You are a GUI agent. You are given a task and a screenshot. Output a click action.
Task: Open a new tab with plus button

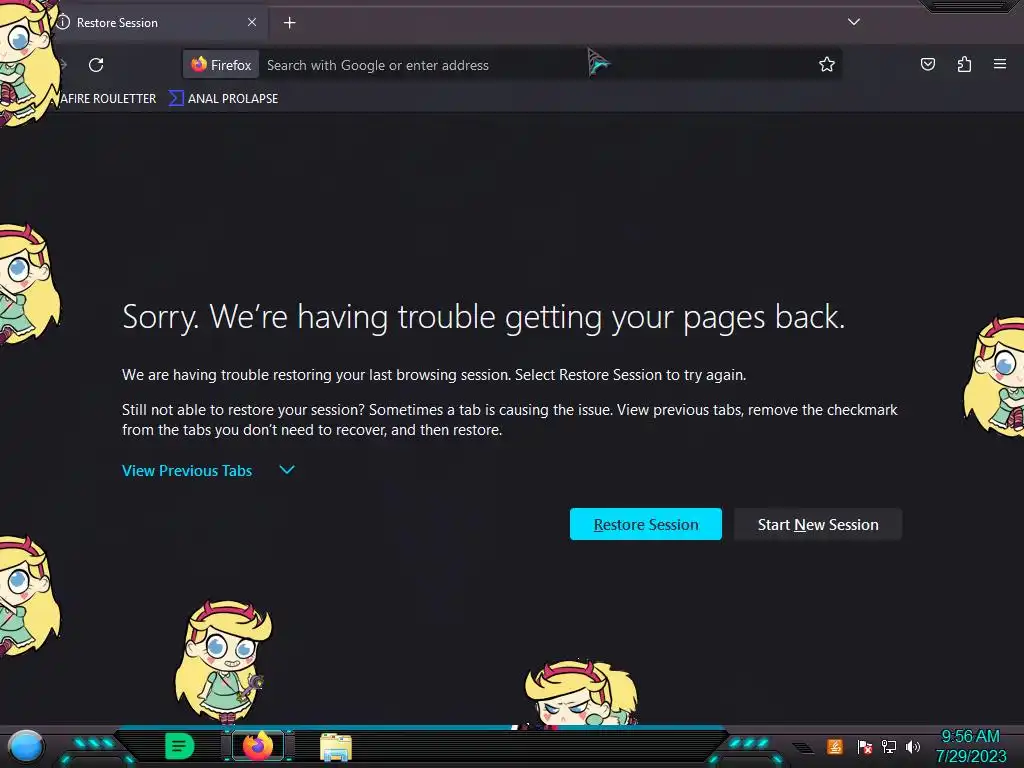point(289,23)
